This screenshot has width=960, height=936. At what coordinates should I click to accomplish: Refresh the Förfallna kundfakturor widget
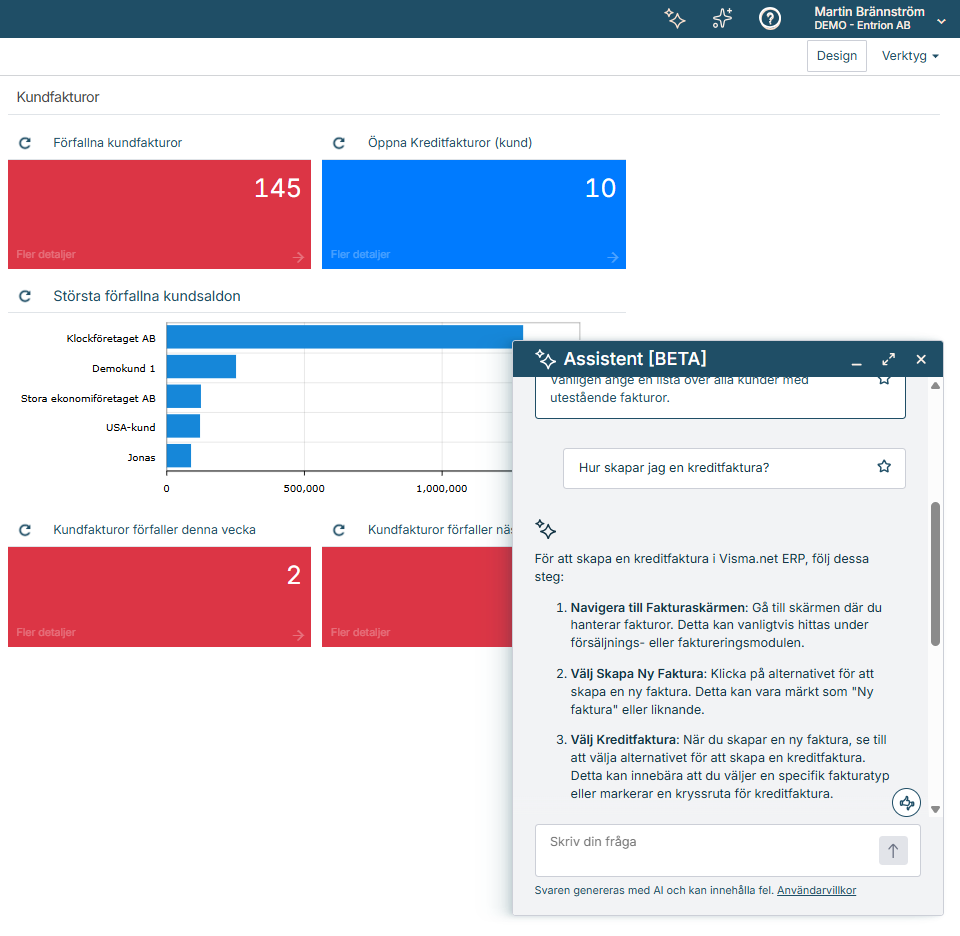(25, 143)
